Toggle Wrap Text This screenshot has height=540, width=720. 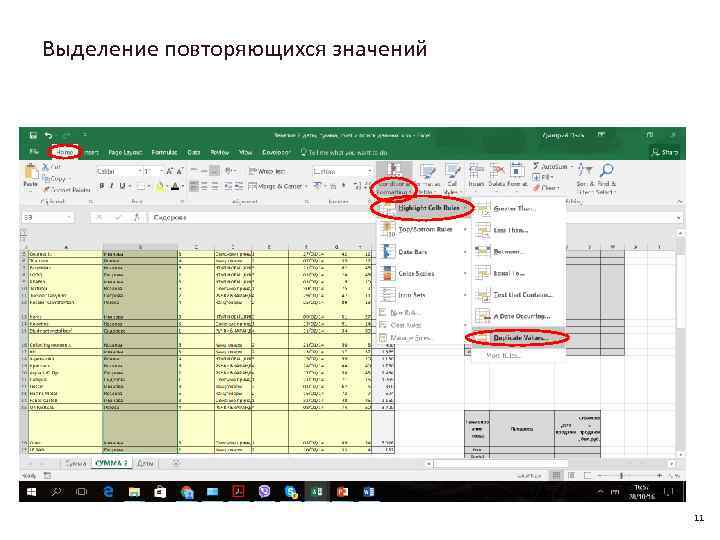(267, 171)
